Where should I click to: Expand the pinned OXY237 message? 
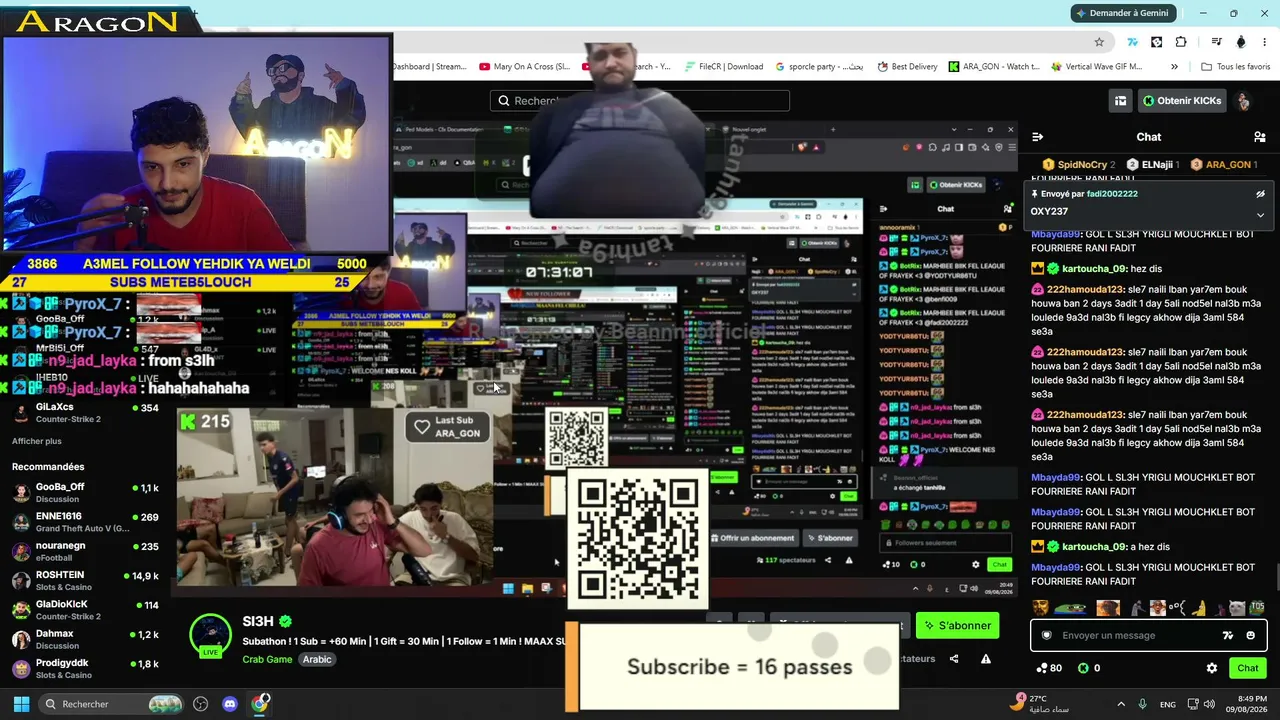click(1260, 214)
